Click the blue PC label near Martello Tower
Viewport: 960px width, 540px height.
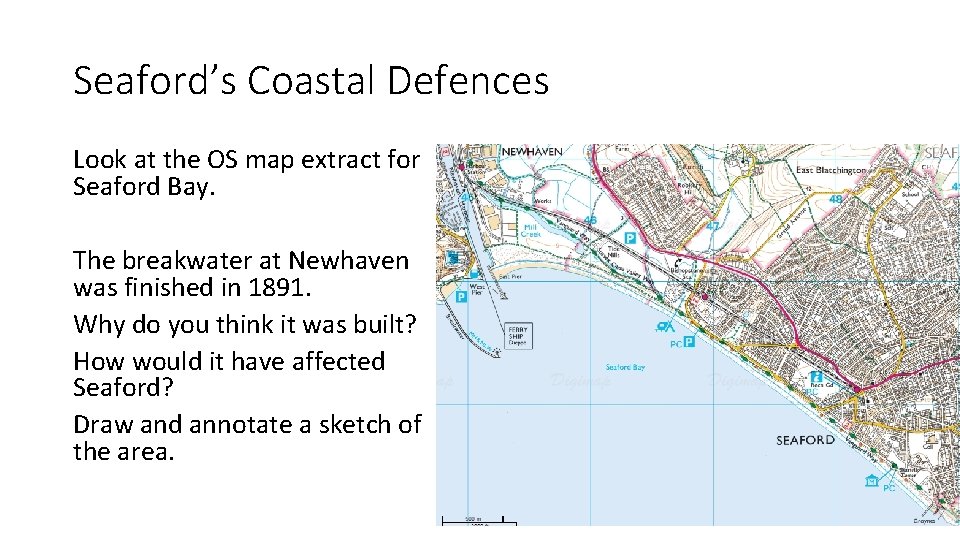click(889, 488)
